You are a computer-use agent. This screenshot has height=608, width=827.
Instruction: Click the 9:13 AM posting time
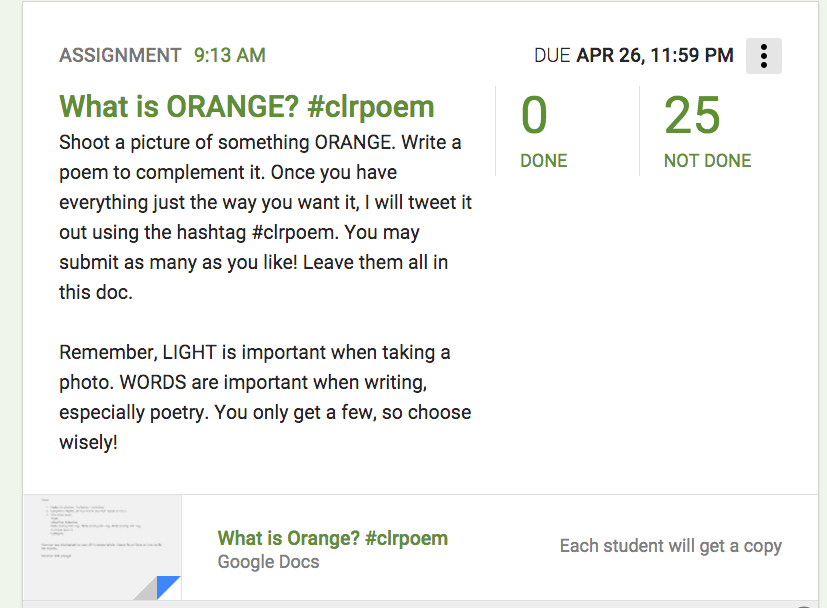point(230,56)
